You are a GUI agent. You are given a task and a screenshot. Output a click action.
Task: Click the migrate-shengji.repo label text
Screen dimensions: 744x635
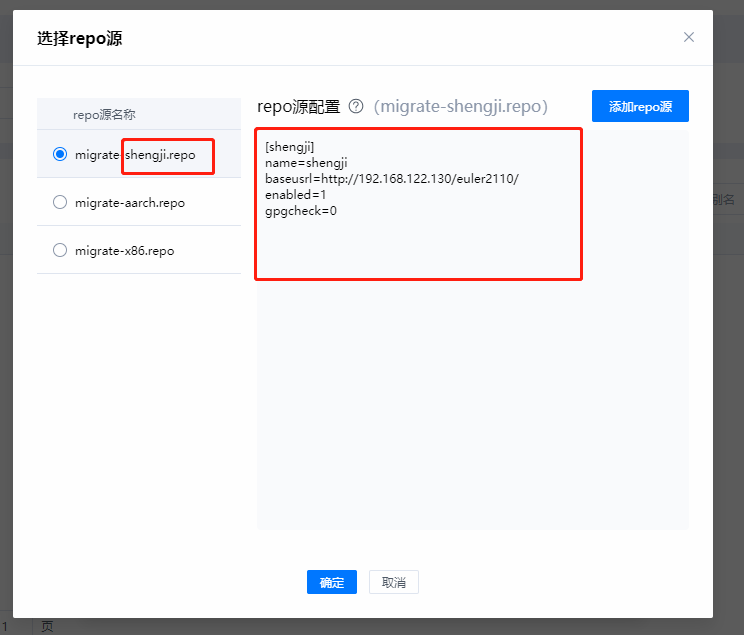point(135,155)
